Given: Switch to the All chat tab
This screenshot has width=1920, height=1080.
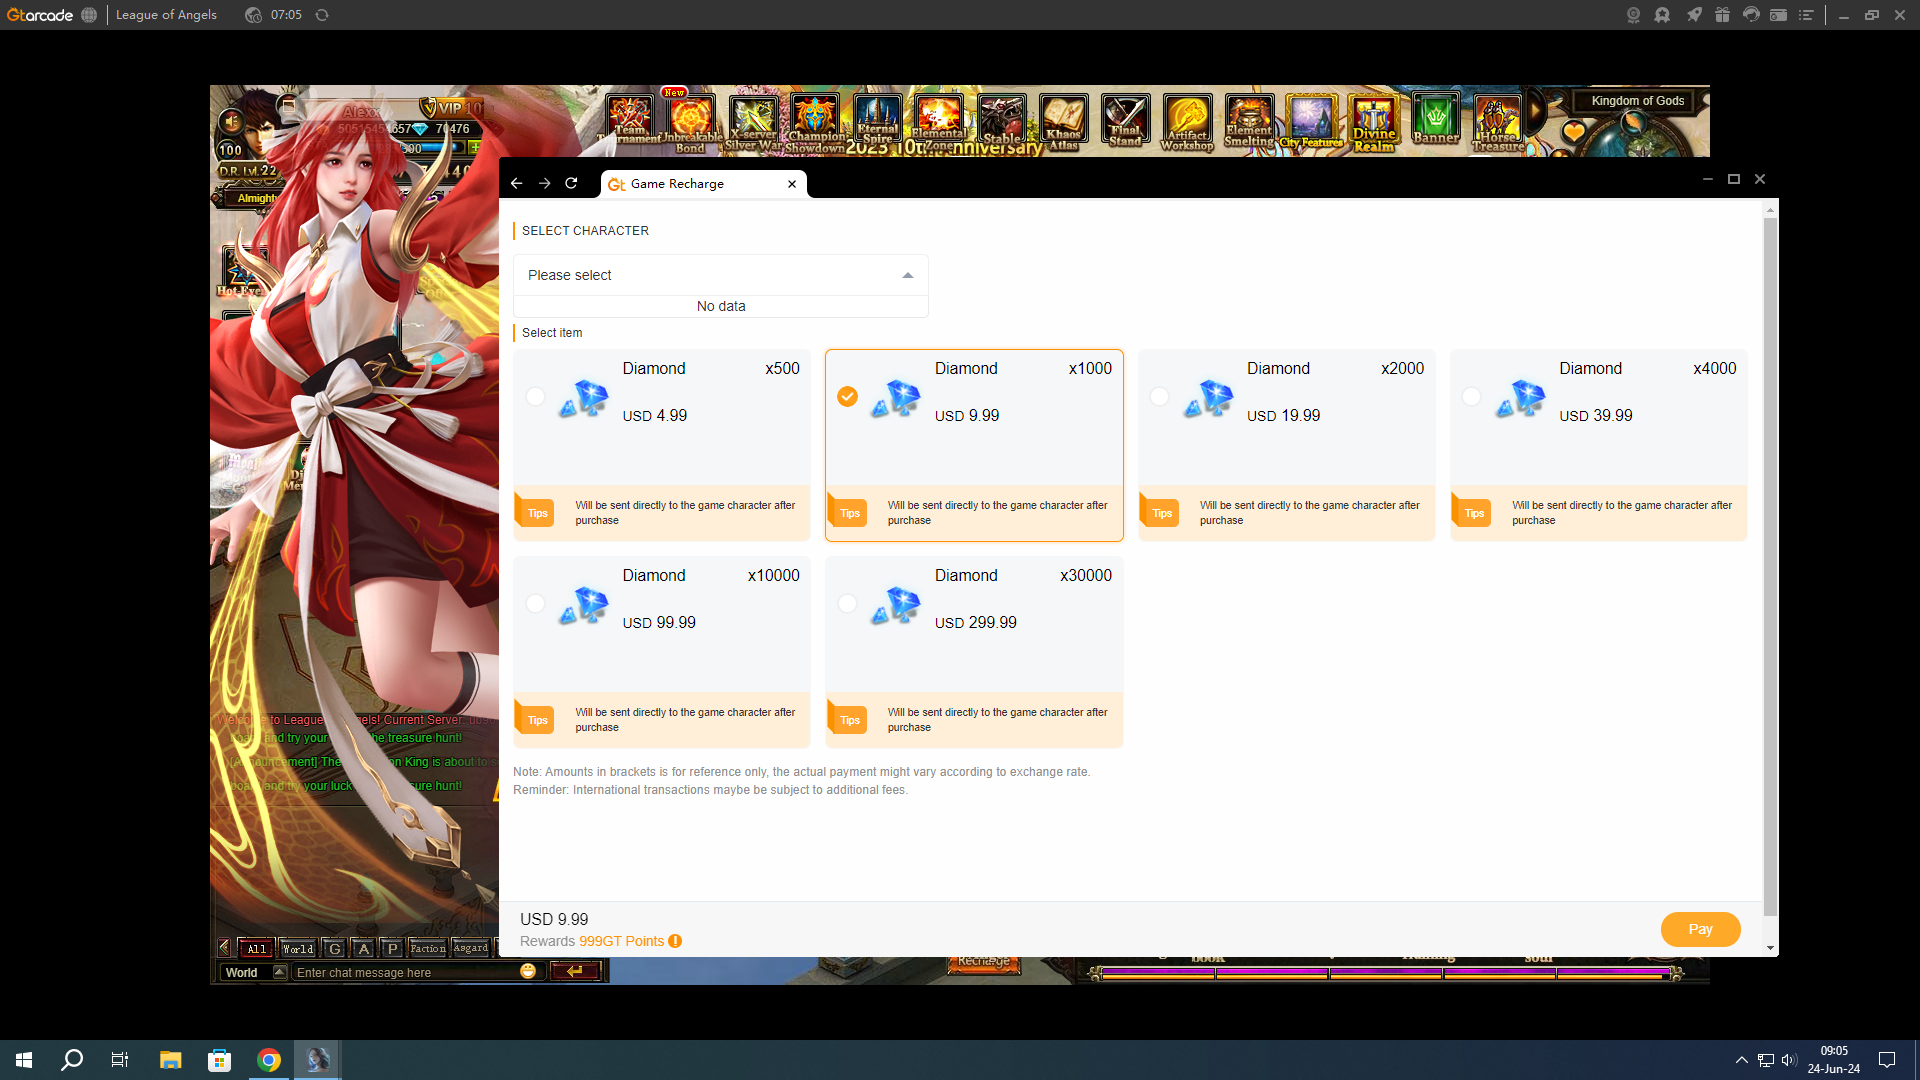Looking at the screenshot, I should 256,948.
